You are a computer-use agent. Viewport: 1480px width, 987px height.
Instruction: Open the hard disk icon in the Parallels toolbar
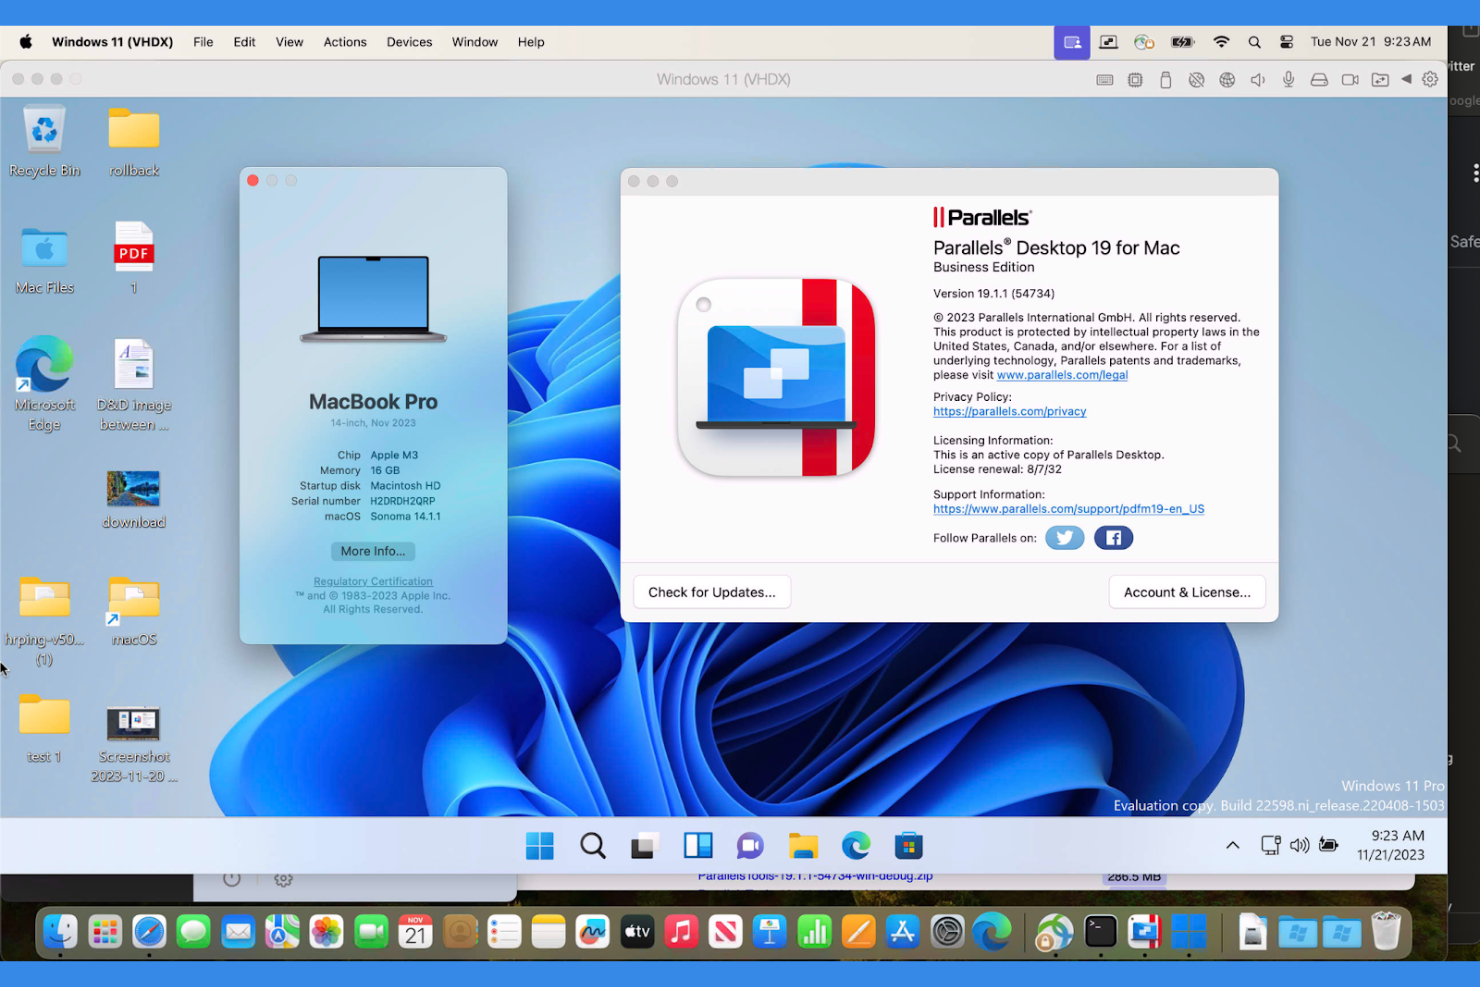1319,79
